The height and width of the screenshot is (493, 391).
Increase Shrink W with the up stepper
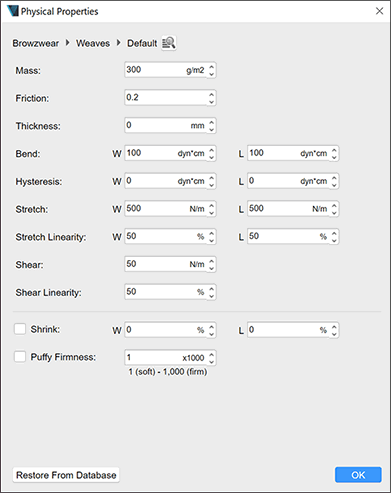pyautogui.click(x=211, y=326)
